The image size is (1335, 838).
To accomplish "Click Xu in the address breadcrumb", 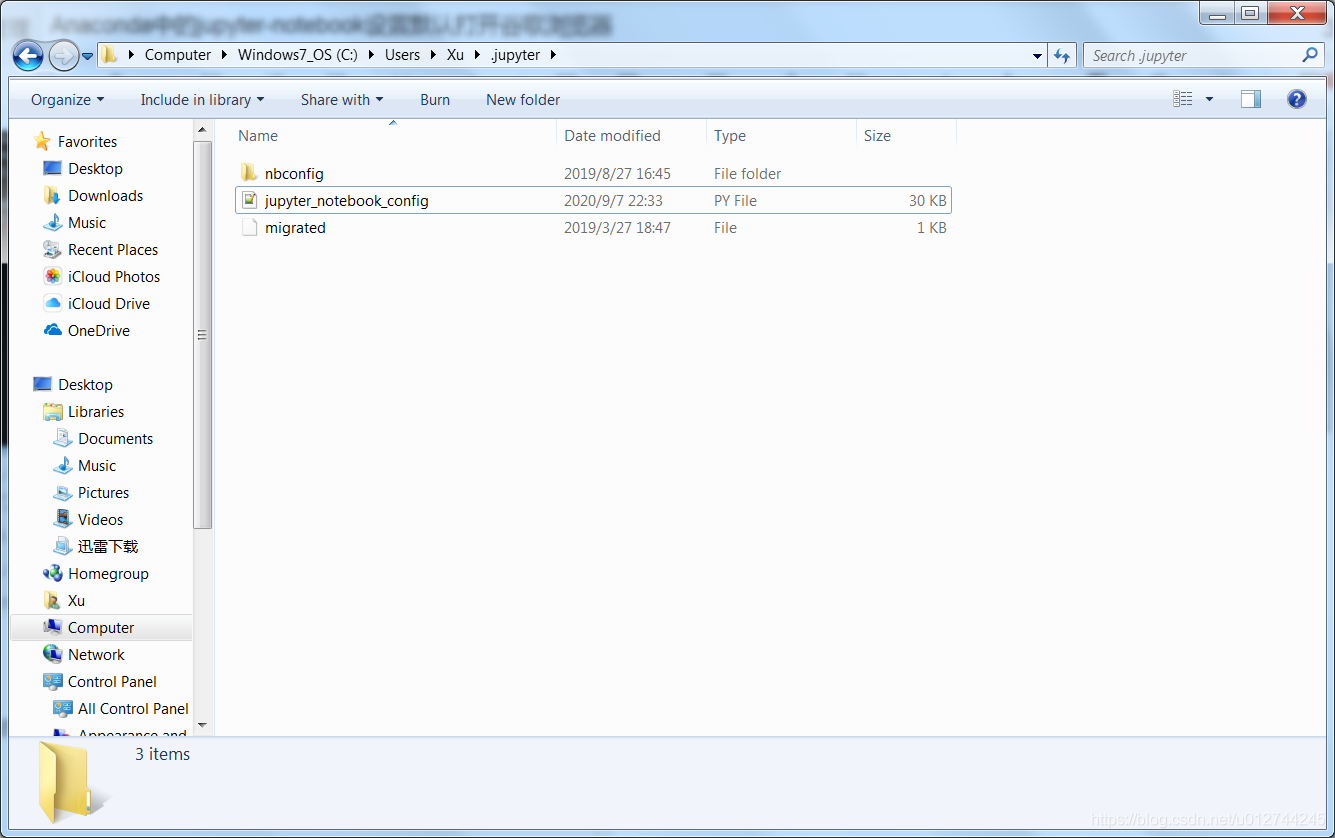I will tap(455, 55).
